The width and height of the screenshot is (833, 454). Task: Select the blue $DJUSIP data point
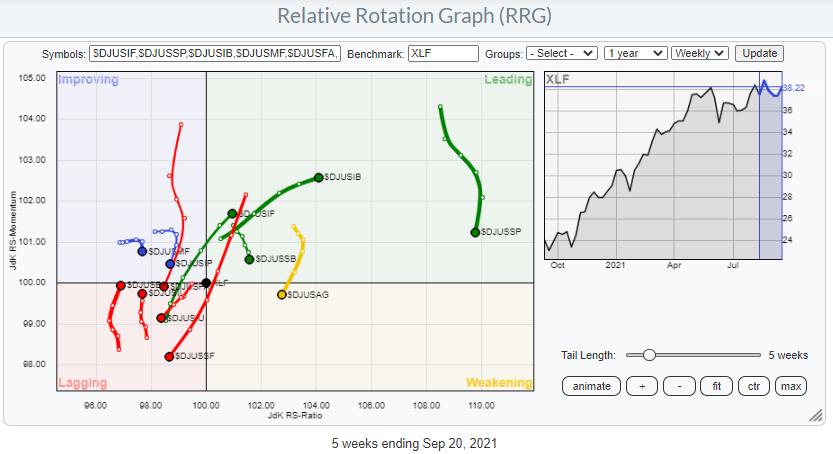click(170, 264)
